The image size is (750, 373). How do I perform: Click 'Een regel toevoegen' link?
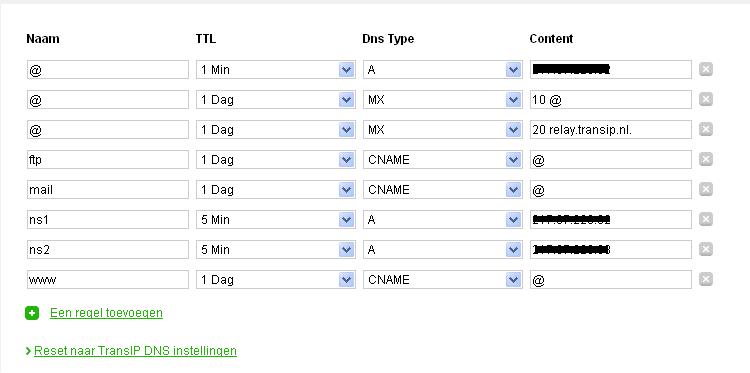pos(106,313)
